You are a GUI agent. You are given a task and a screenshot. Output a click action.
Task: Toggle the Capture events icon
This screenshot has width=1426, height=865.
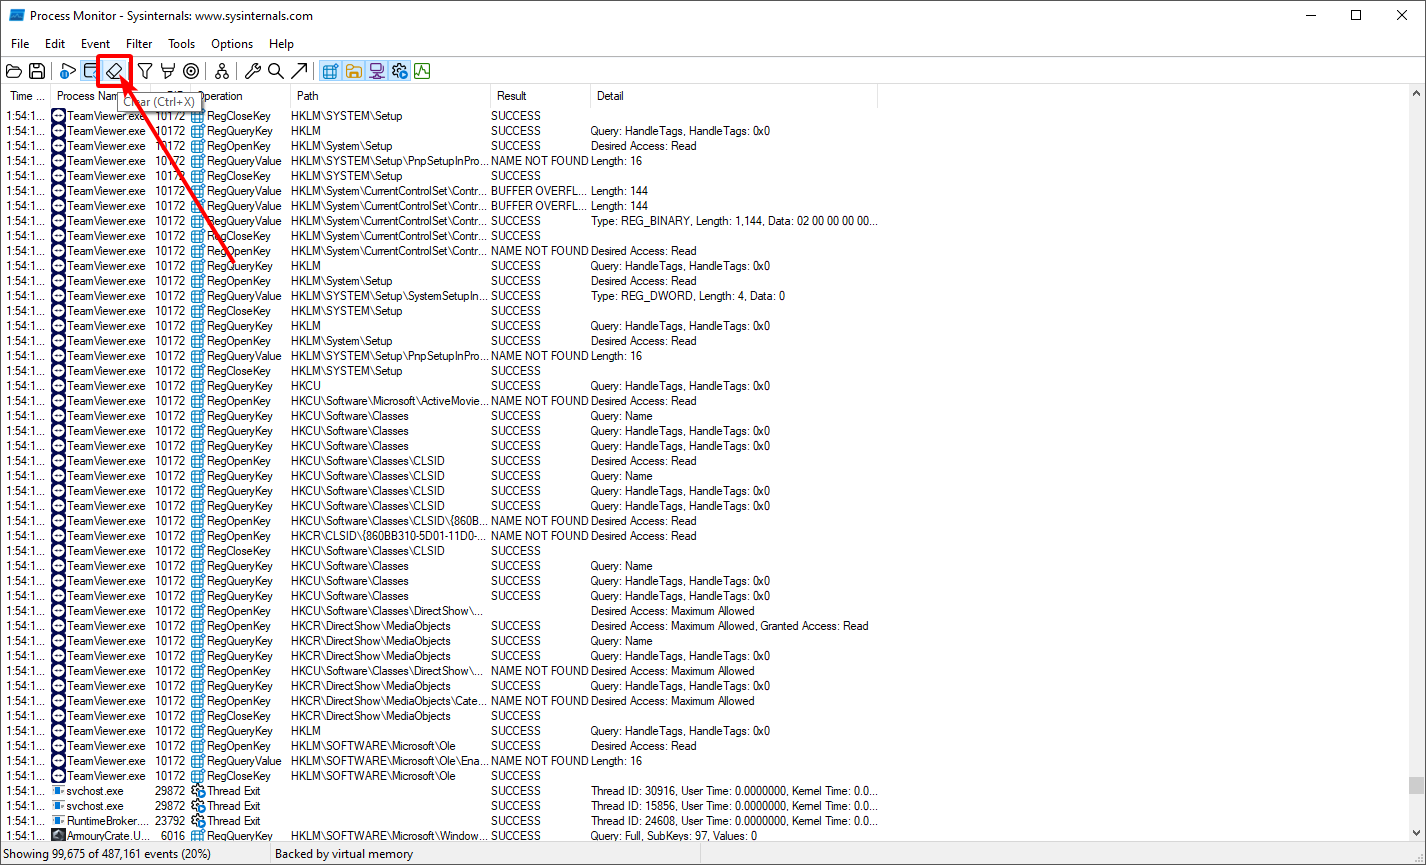point(68,71)
